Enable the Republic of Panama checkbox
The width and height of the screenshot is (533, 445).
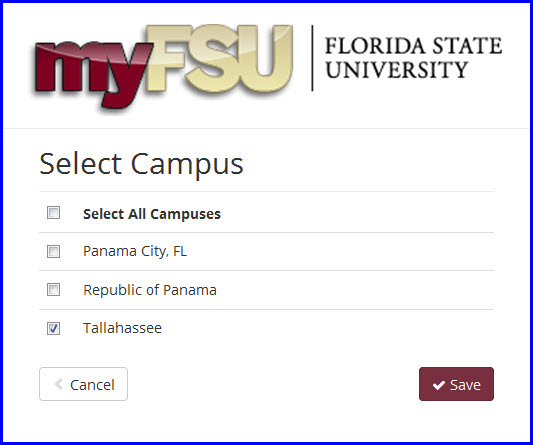pyautogui.click(x=53, y=290)
